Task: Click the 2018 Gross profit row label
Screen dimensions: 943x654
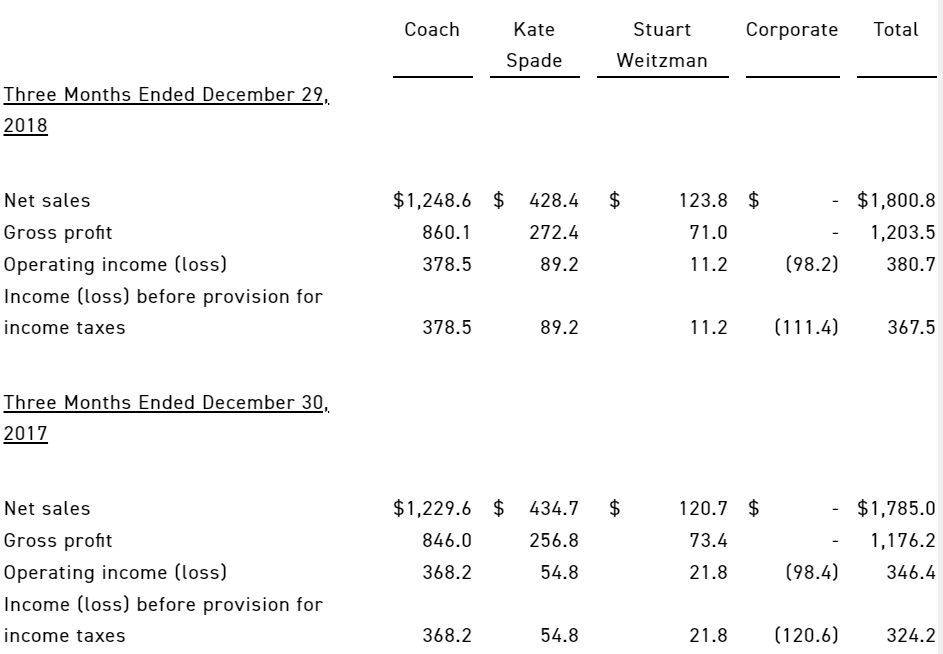Action: pos(58,233)
